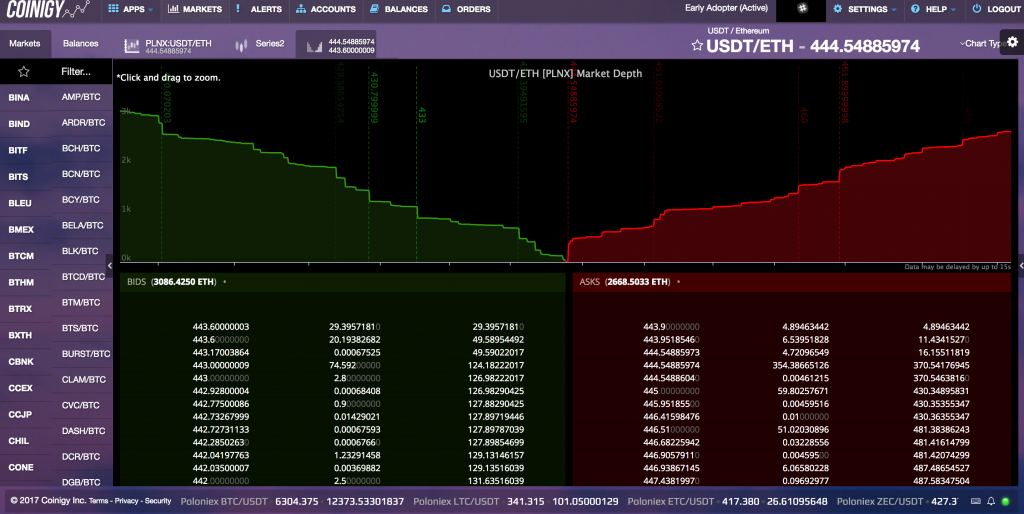Screen dimensions: 1024x514
Task: Open the Security footer link
Action: (158, 501)
